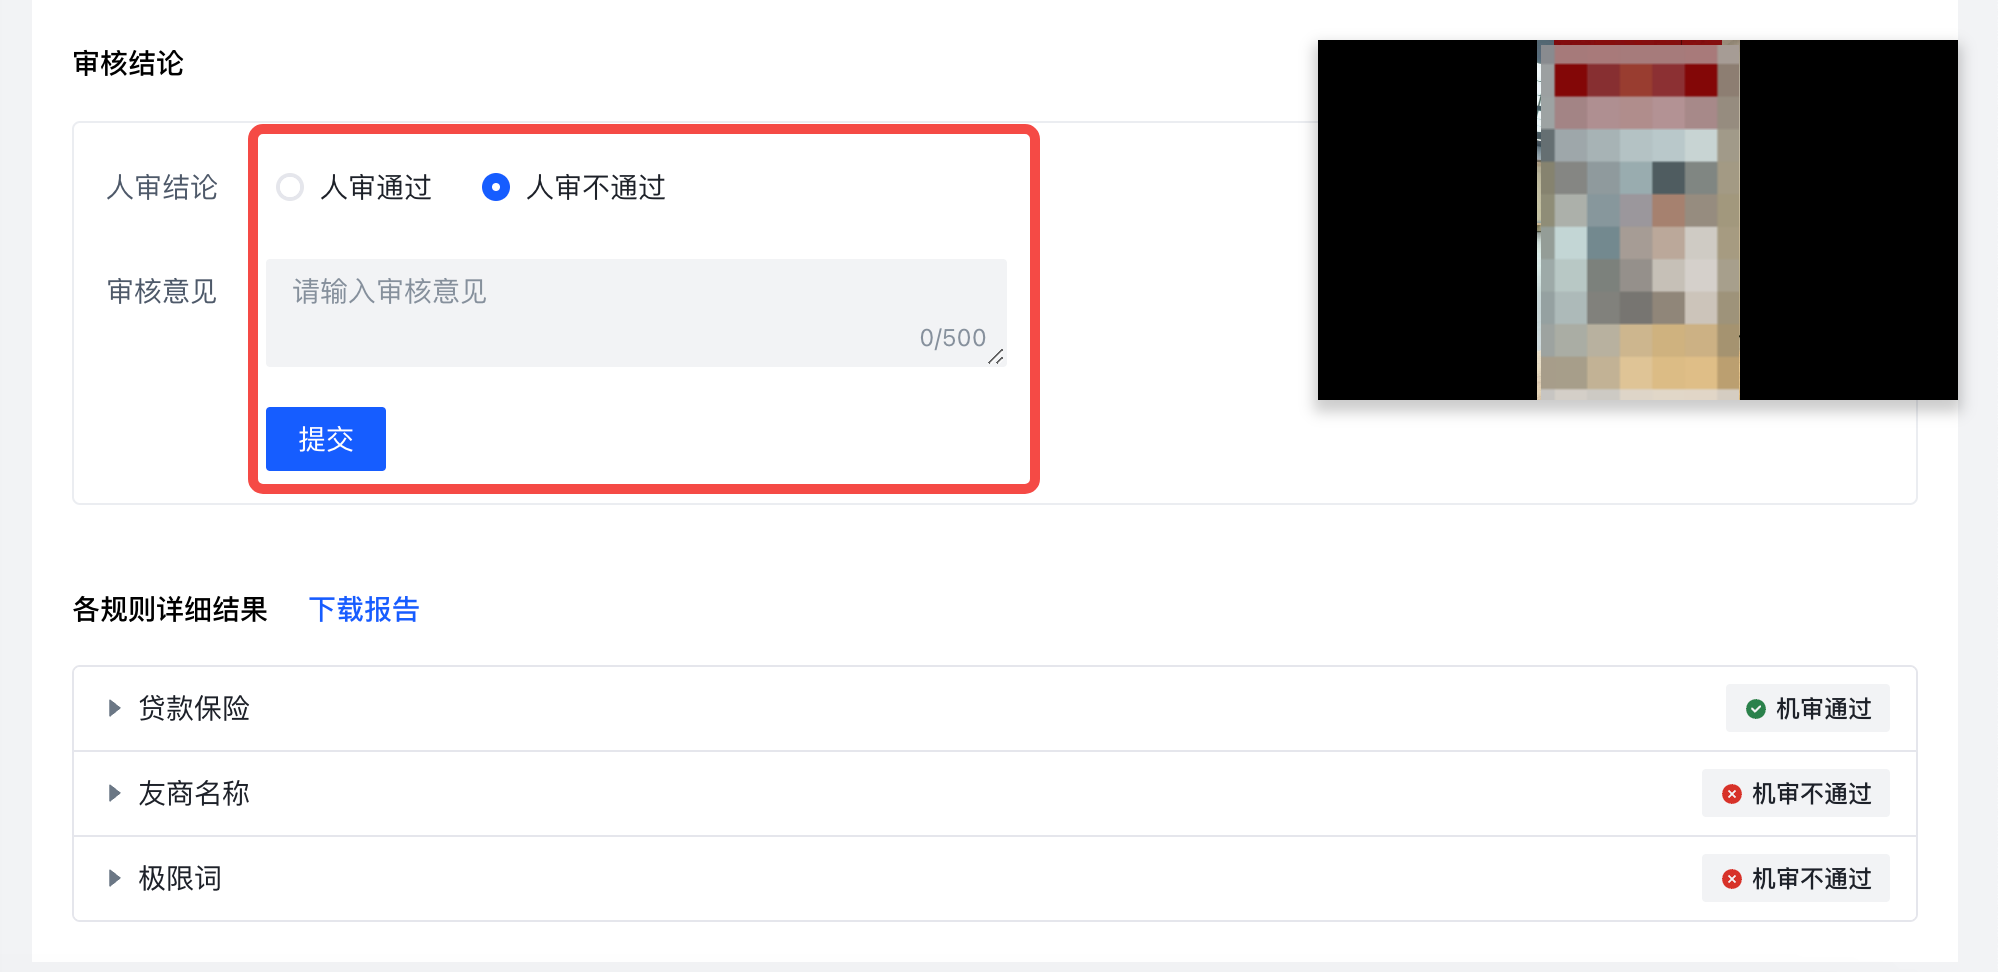Select the 人审不通过 radio button
Screen dimensions: 1998x972
coord(496,187)
